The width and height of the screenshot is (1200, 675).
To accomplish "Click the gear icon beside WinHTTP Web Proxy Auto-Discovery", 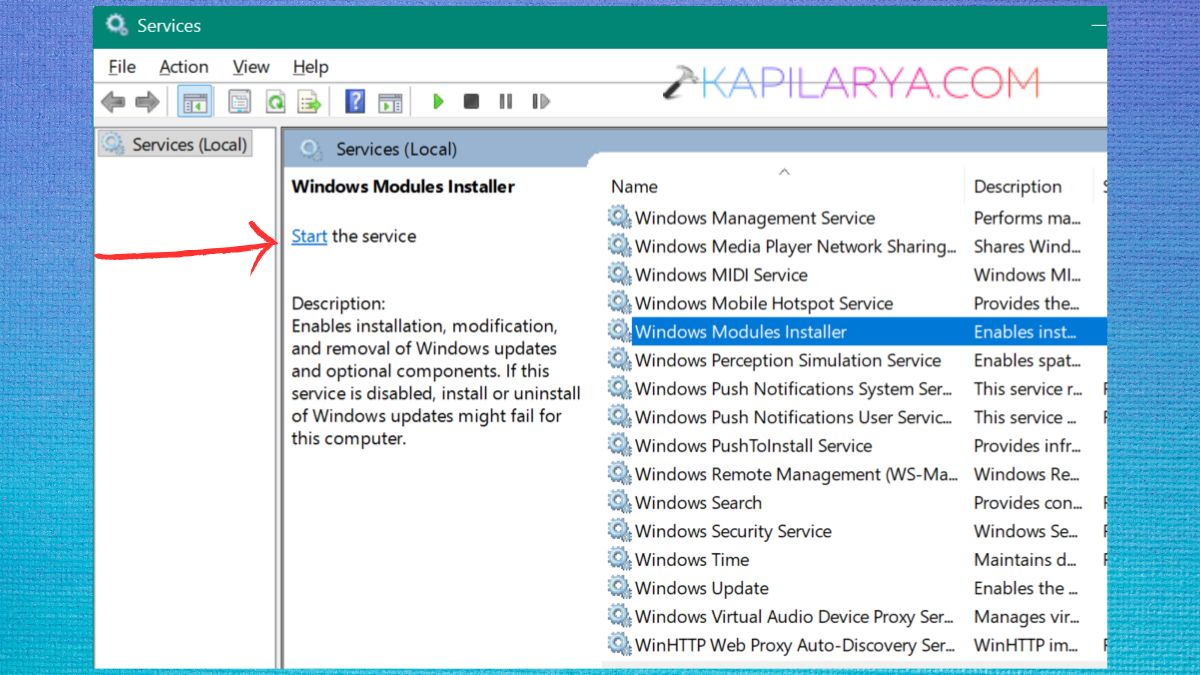I will click(620, 645).
